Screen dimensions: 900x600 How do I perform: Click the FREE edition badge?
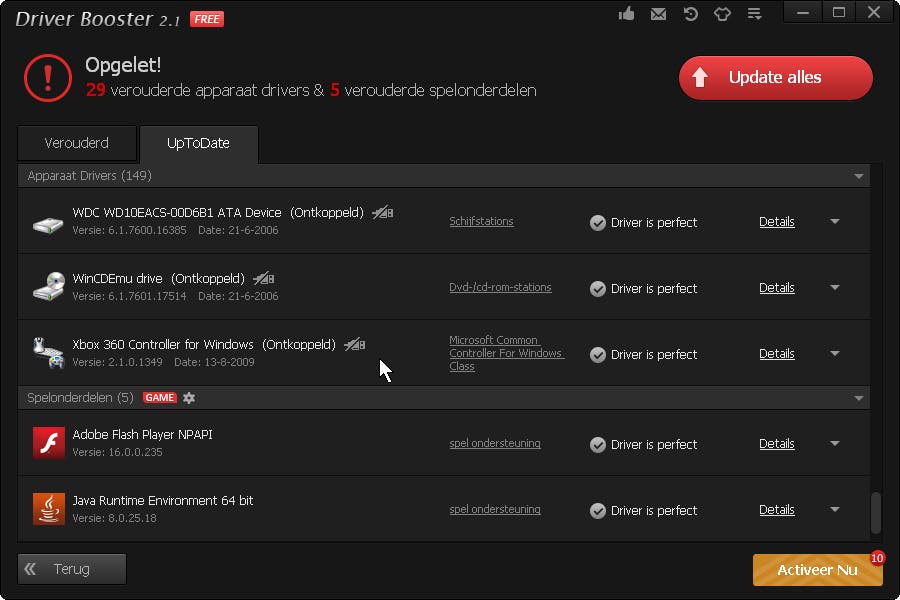pyautogui.click(x=207, y=19)
